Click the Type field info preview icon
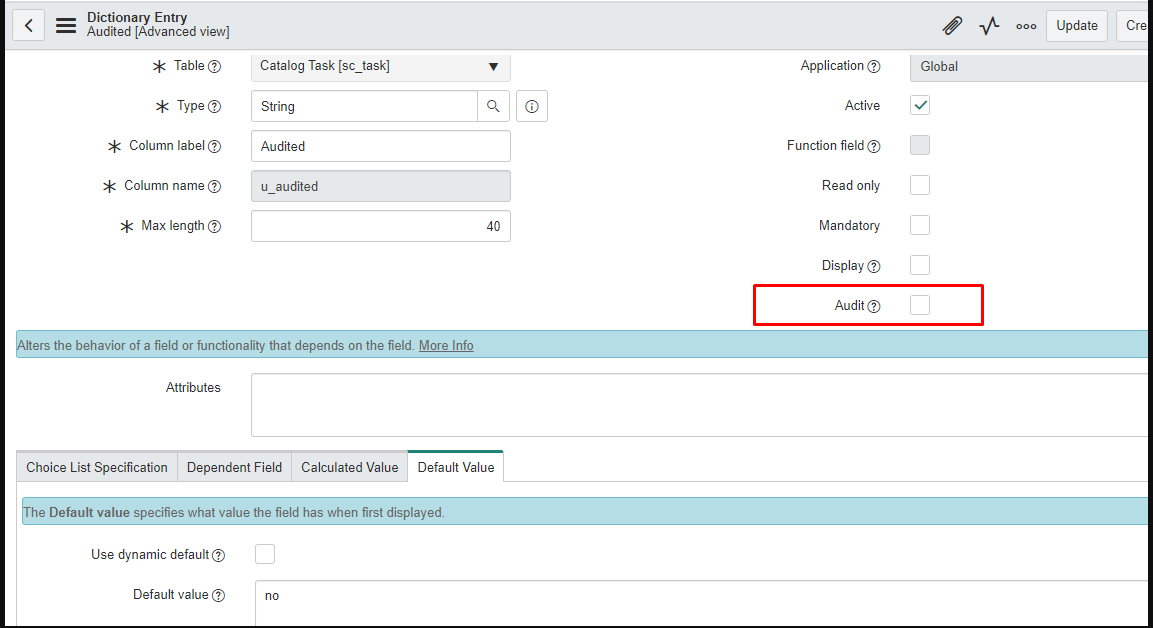Viewport: 1153px width, 628px height. (532, 107)
